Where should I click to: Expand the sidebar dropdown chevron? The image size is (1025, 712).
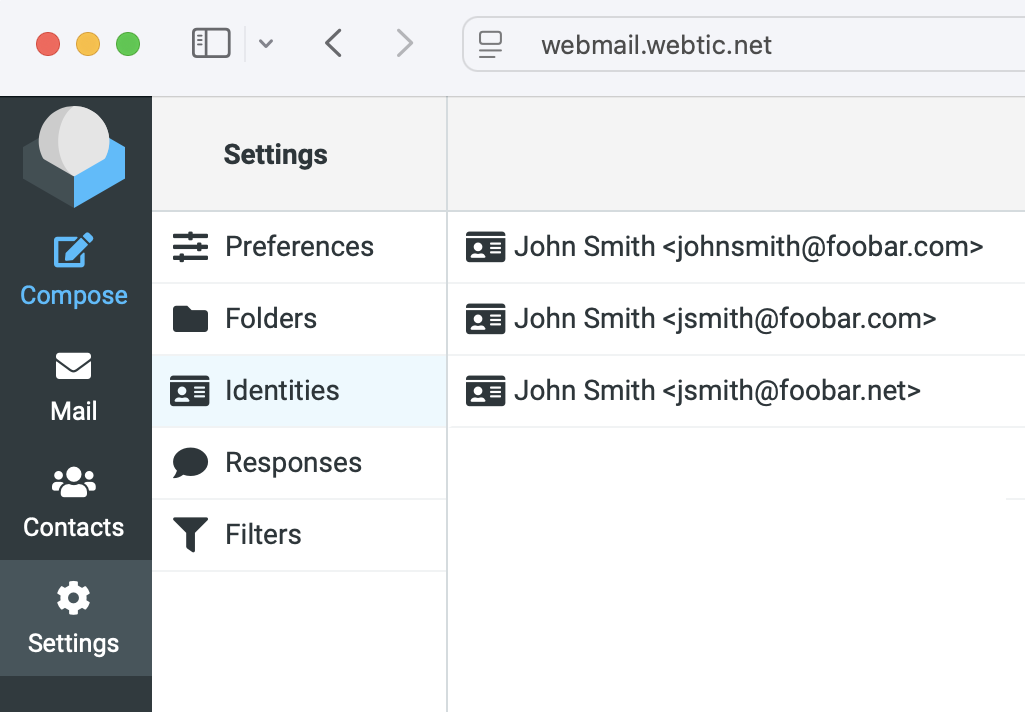tap(265, 44)
